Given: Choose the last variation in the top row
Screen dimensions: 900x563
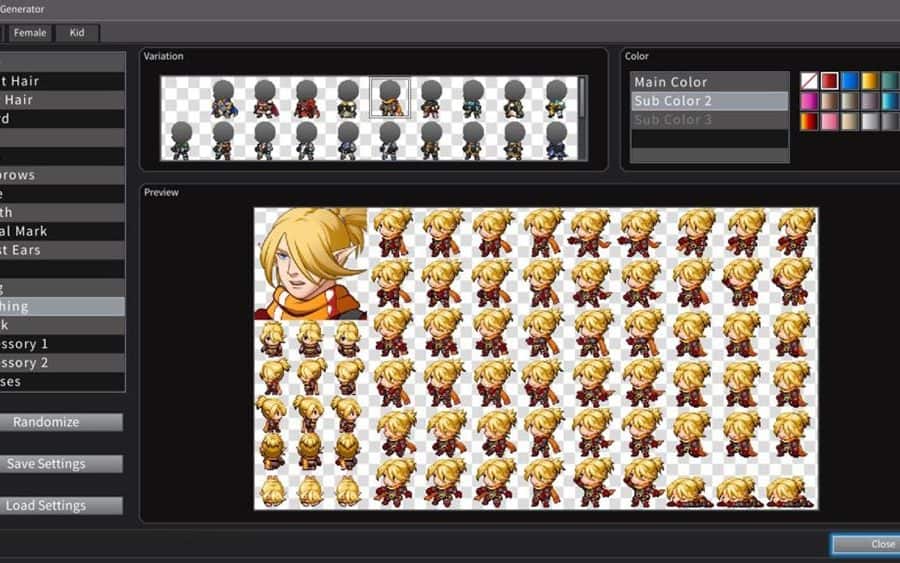Looking at the screenshot, I should tap(556, 98).
